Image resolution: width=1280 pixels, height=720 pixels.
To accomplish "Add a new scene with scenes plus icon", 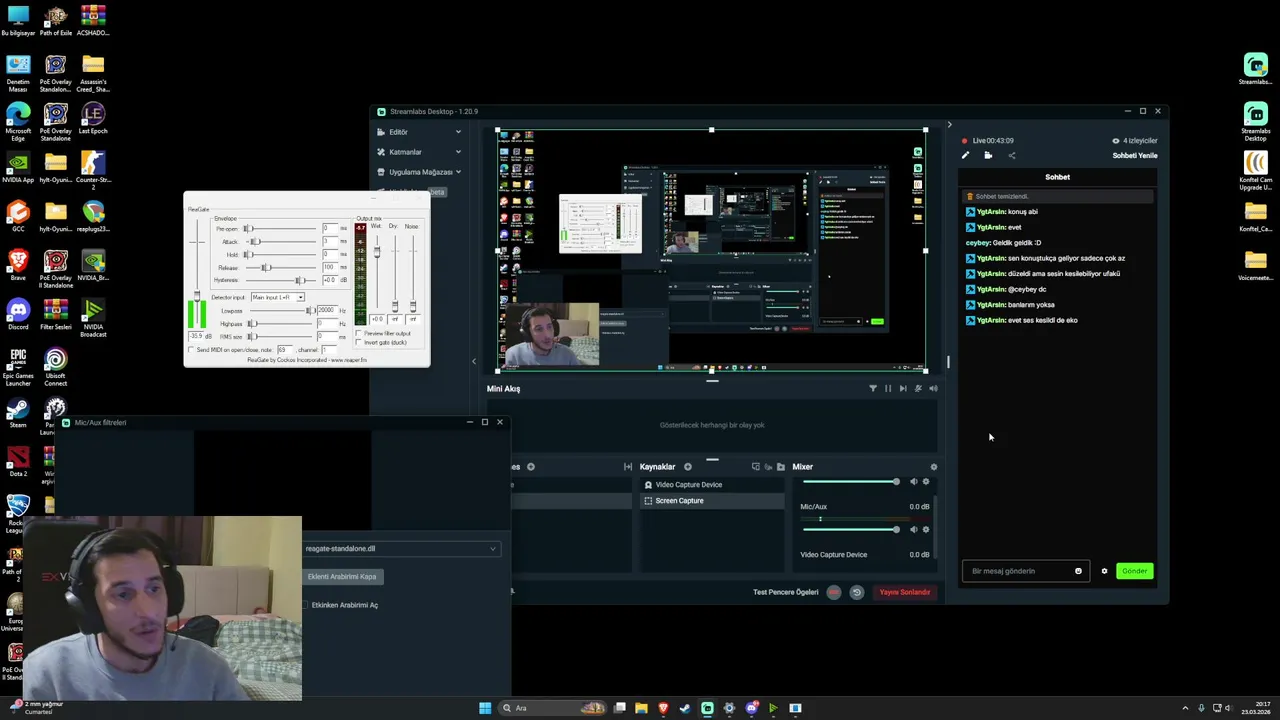I will [x=531, y=467].
